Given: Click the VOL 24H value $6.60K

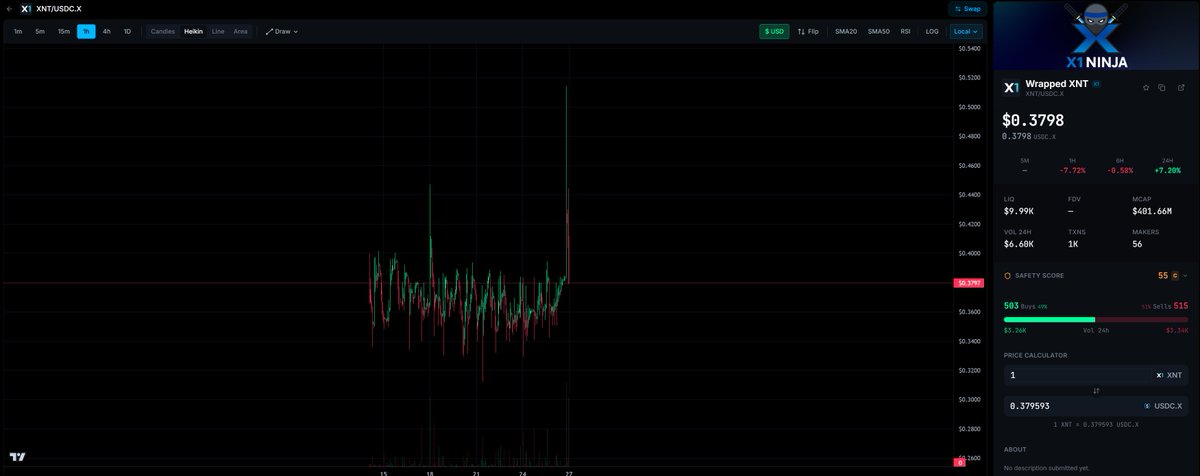Looking at the screenshot, I should coord(1019,244).
